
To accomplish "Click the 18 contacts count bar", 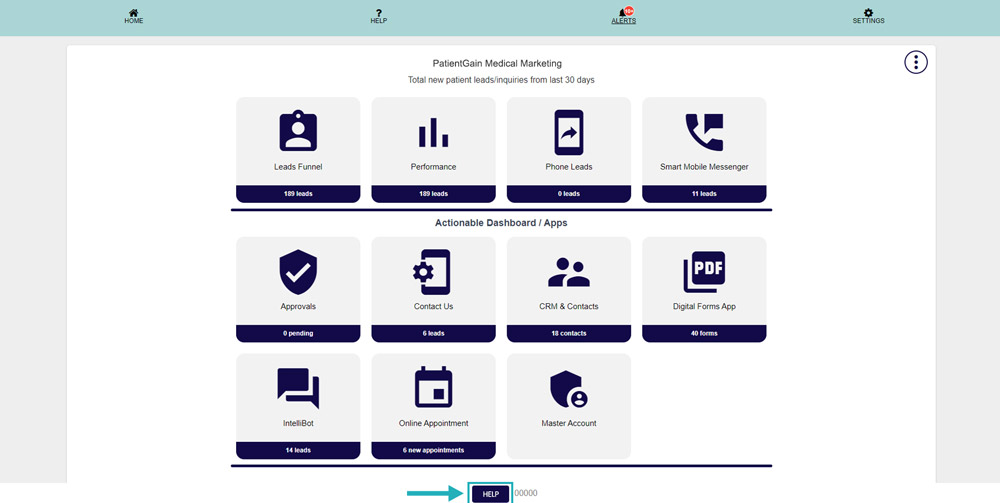I will 569,333.
